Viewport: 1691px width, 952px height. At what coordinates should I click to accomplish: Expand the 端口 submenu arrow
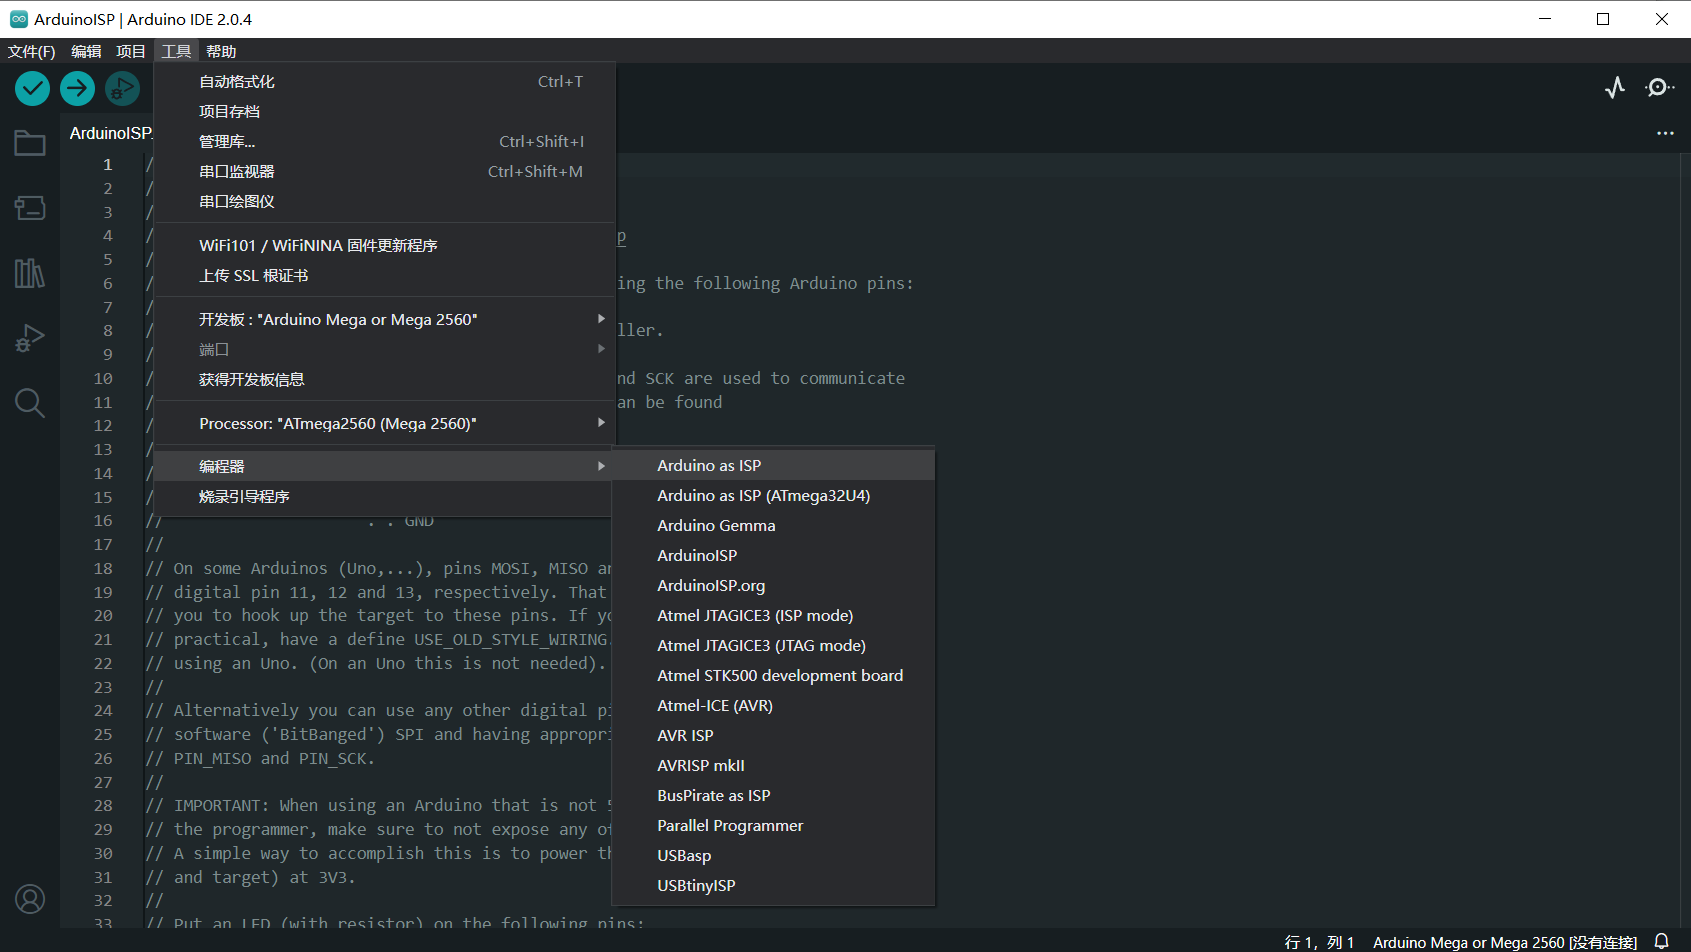point(601,349)
